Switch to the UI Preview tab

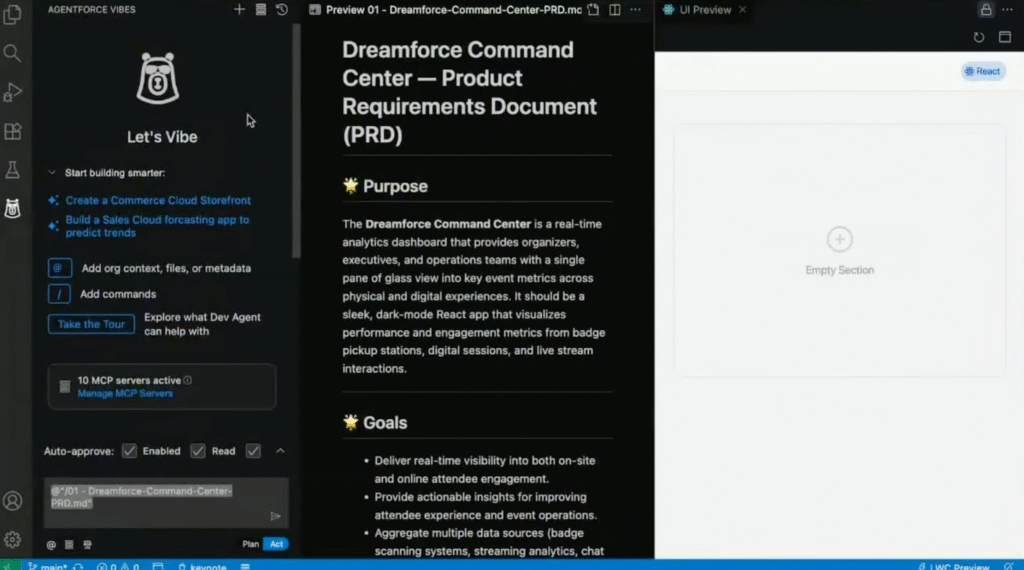click(704, 9)
